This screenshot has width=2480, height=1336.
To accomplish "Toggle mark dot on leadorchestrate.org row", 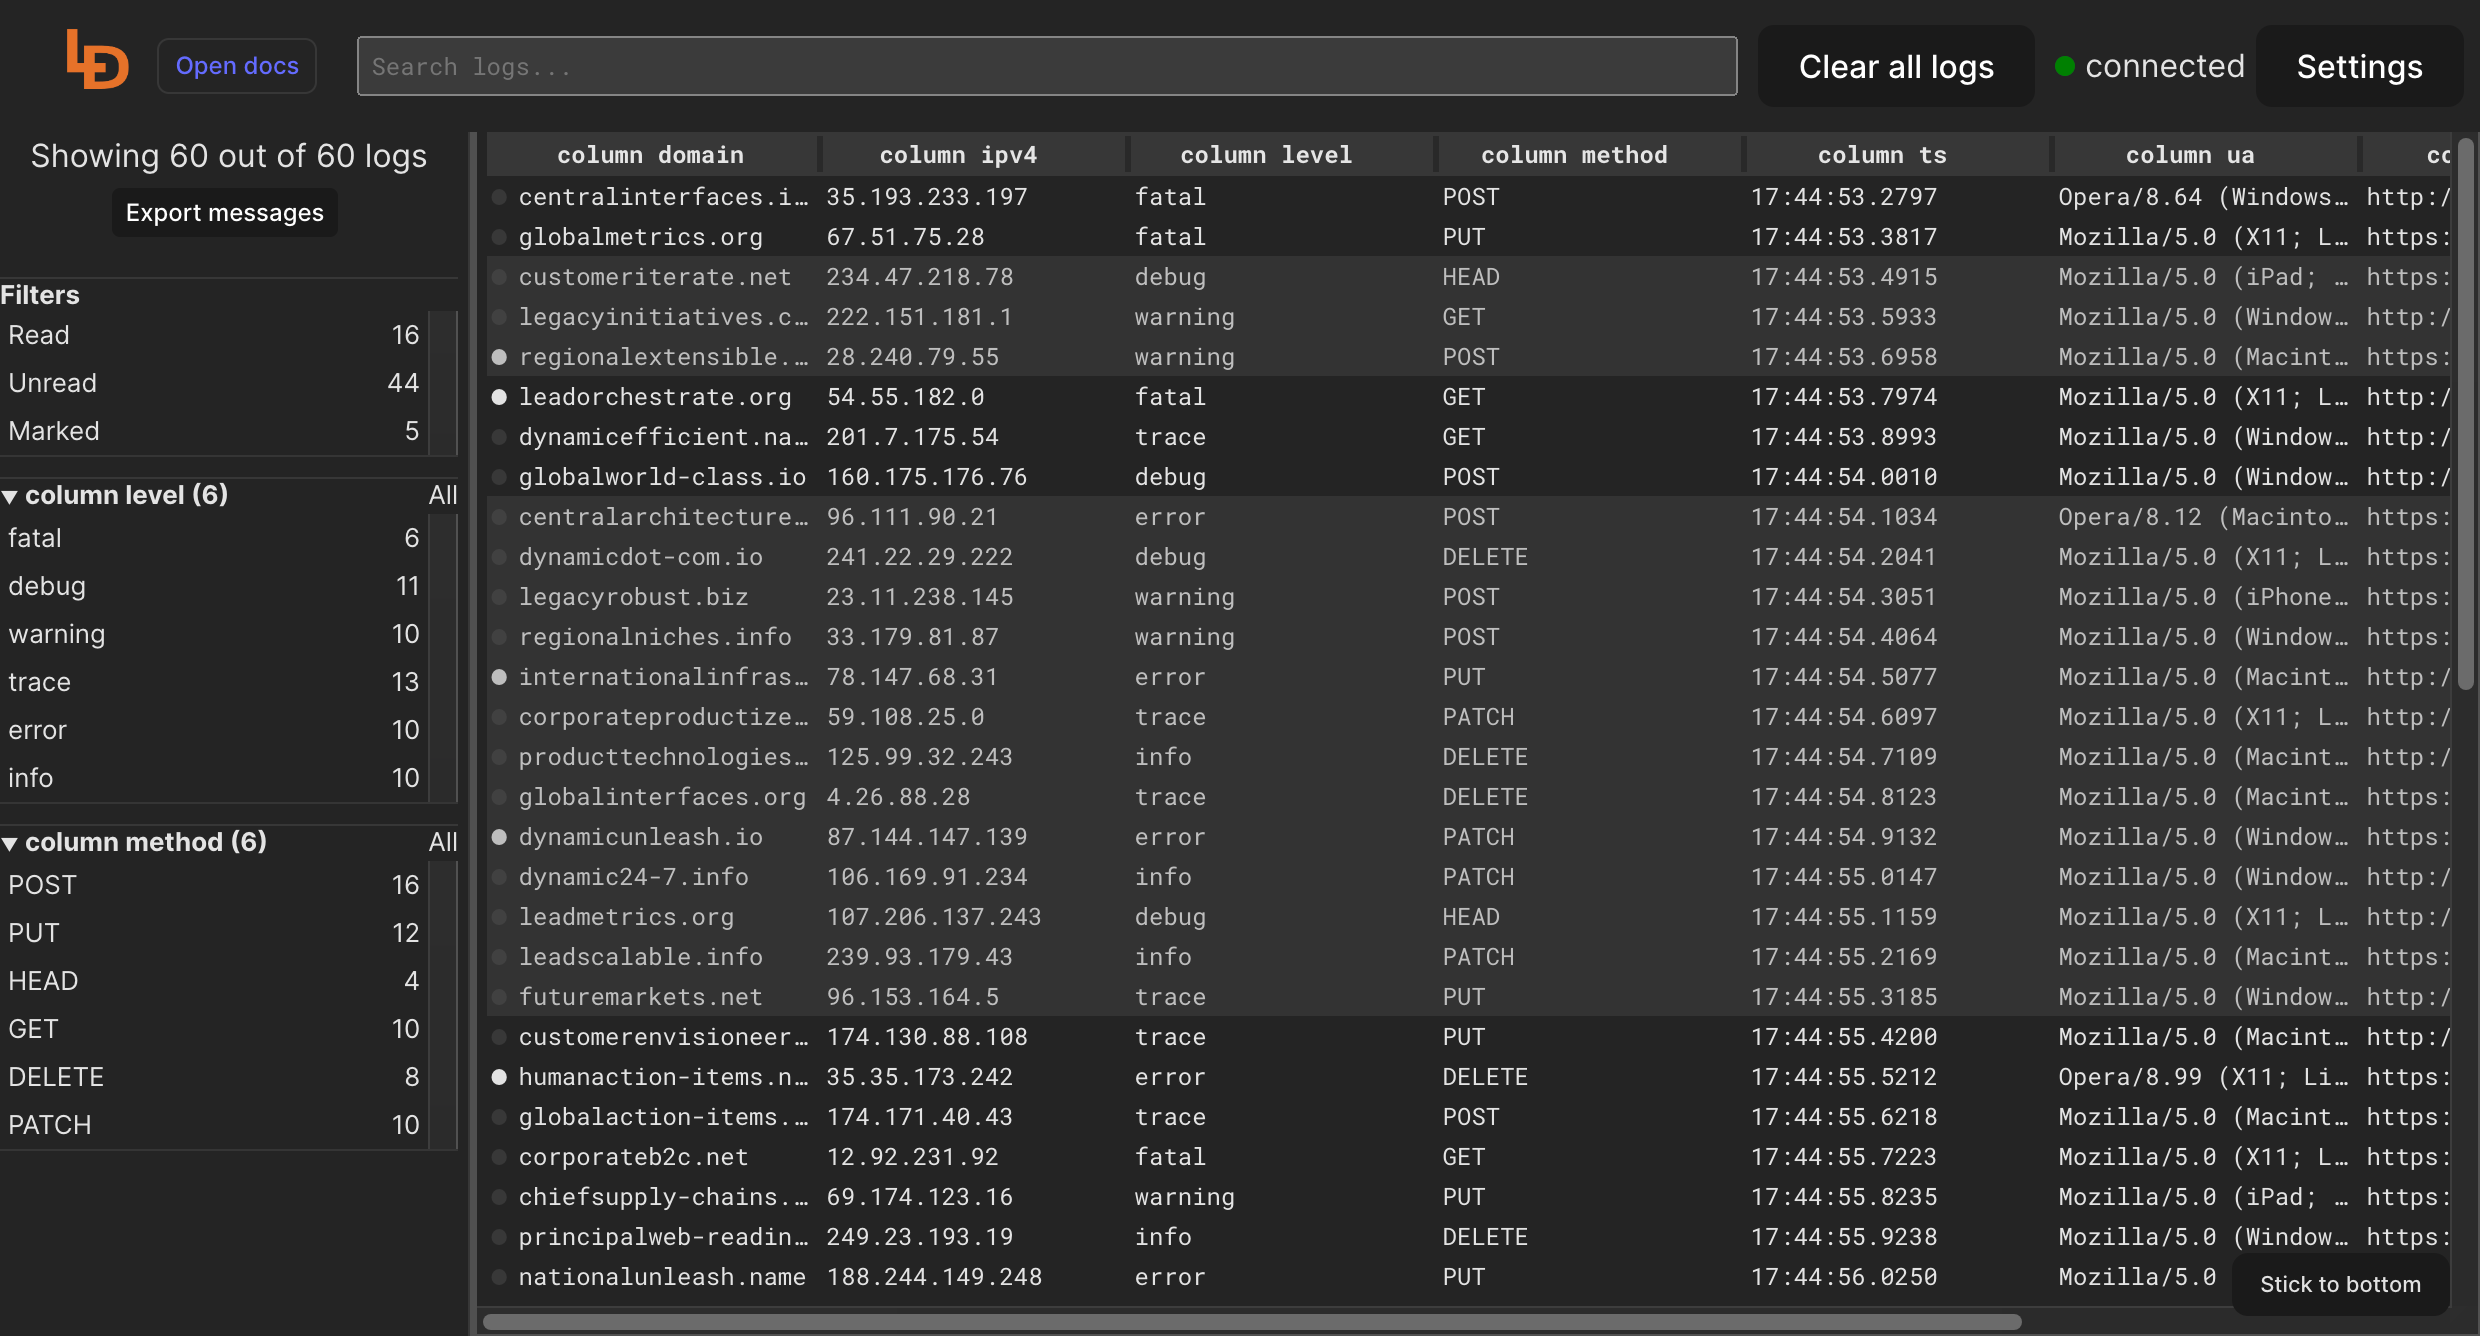I will pyautogui.click(x=499, y=397).
